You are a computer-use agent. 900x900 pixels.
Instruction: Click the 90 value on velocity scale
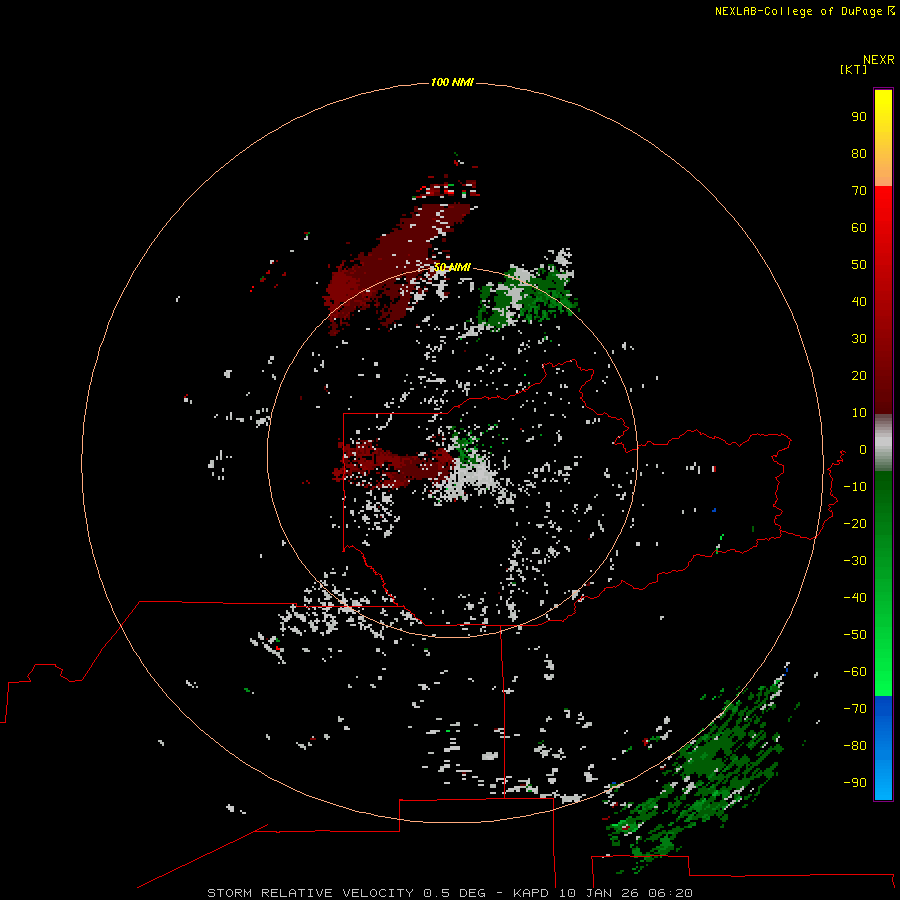point(859,117)
